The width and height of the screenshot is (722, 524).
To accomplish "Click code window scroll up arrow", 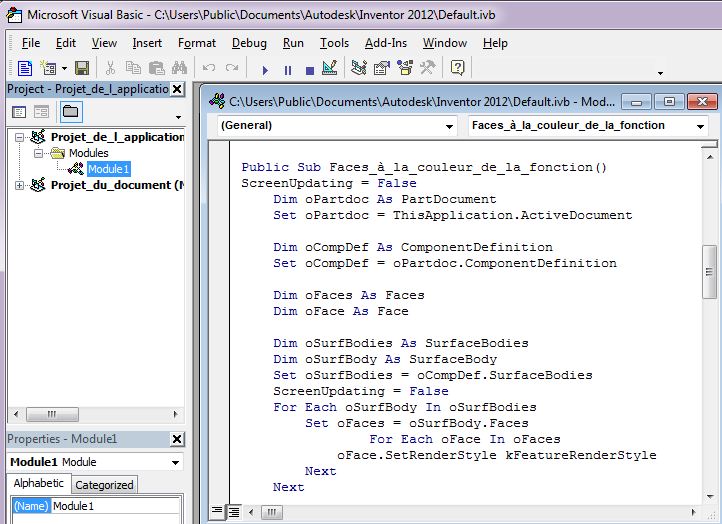I will [710, 157].
